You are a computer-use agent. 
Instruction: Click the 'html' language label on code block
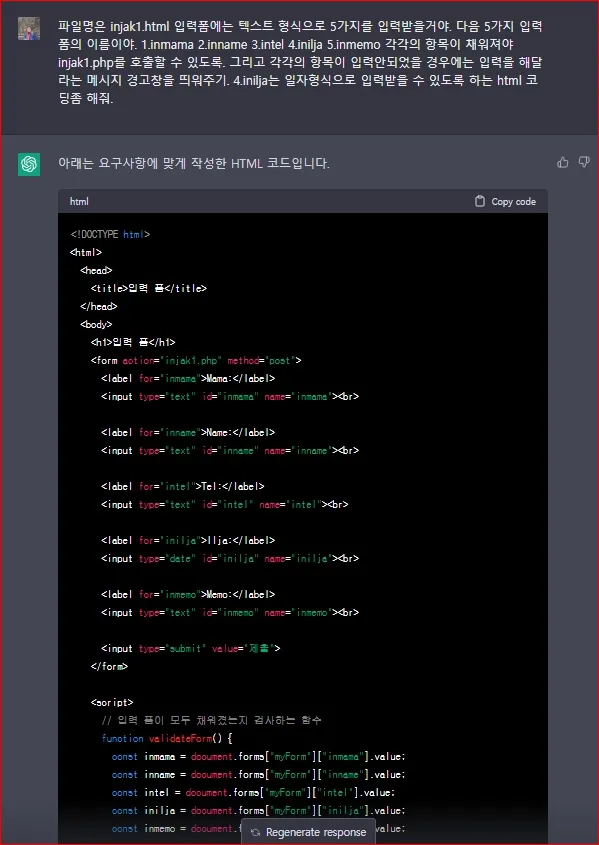click(79, 202)
